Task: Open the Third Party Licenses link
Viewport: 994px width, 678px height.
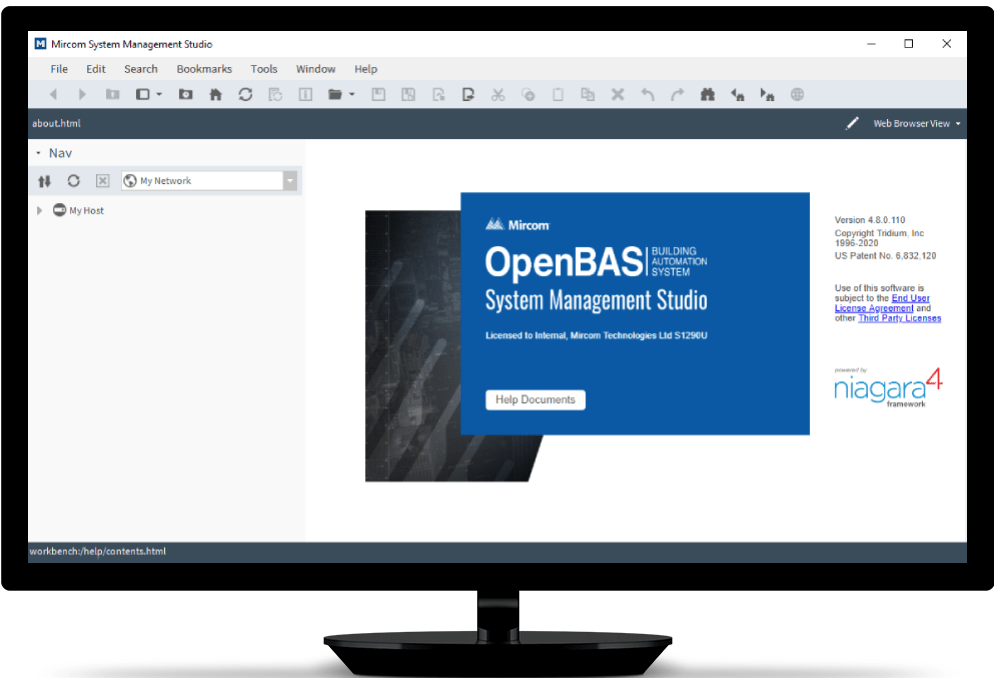Action: [900, 318]
